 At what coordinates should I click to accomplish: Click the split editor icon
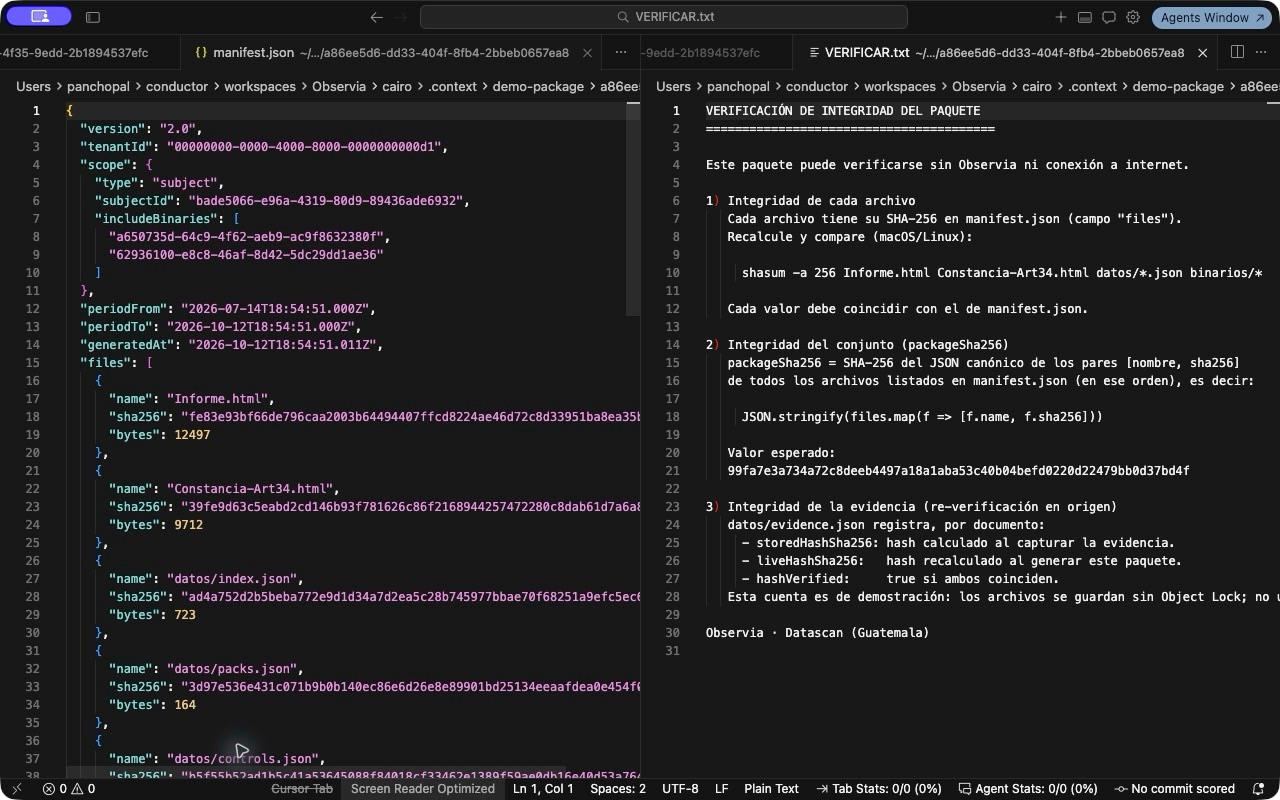tap(1237, 52)
